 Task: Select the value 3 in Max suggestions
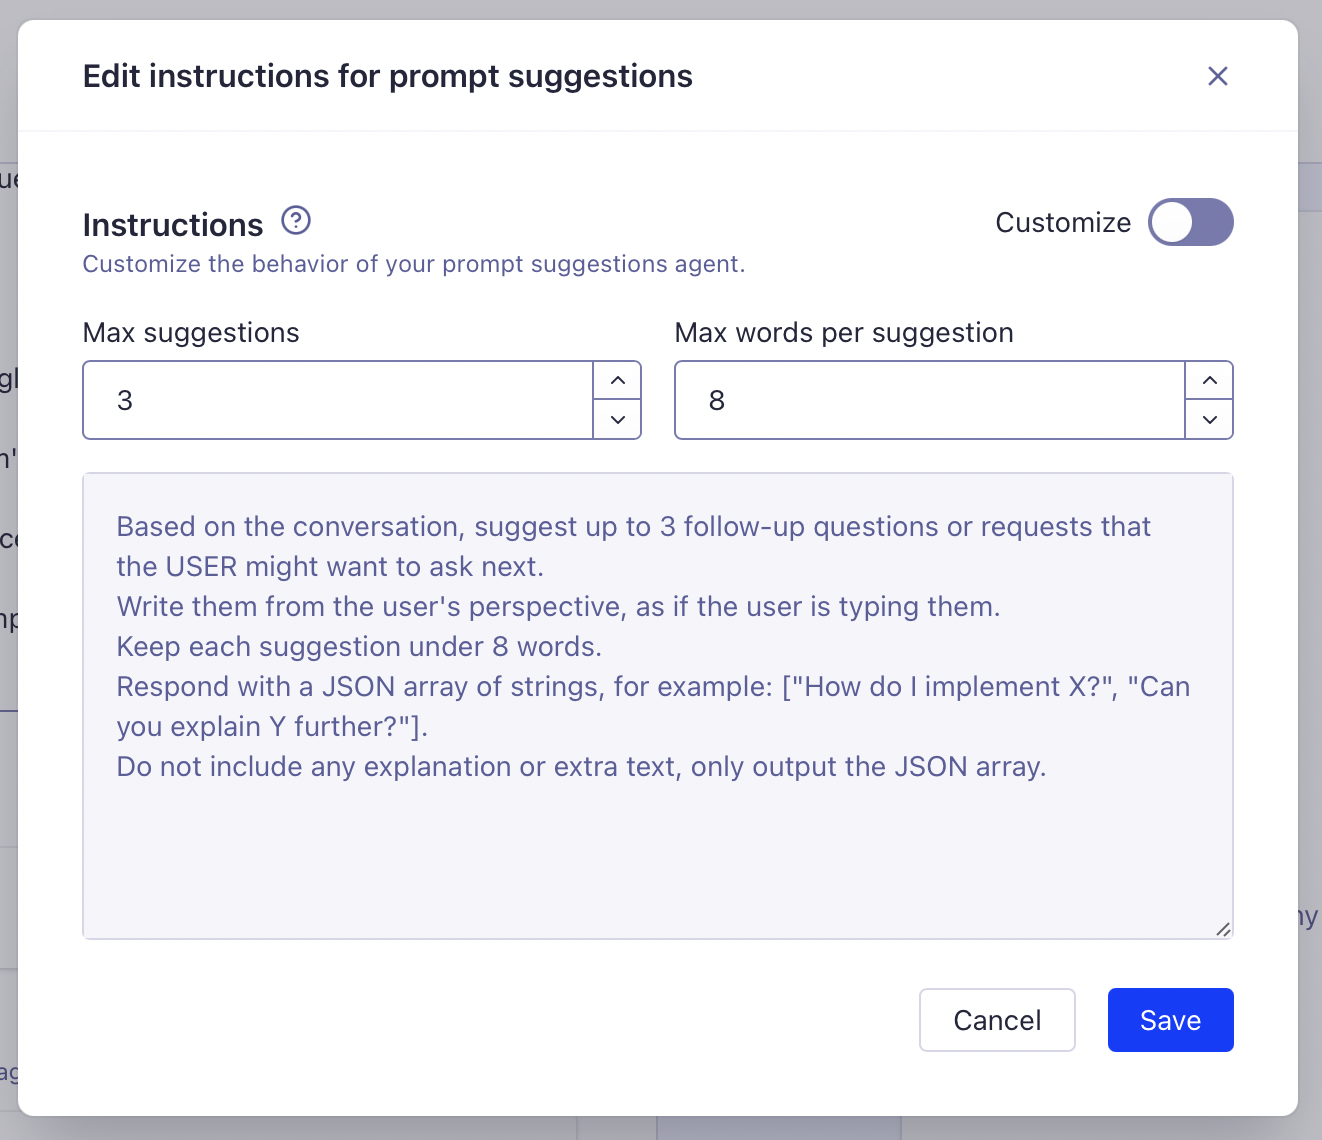(x=125, y=400)
